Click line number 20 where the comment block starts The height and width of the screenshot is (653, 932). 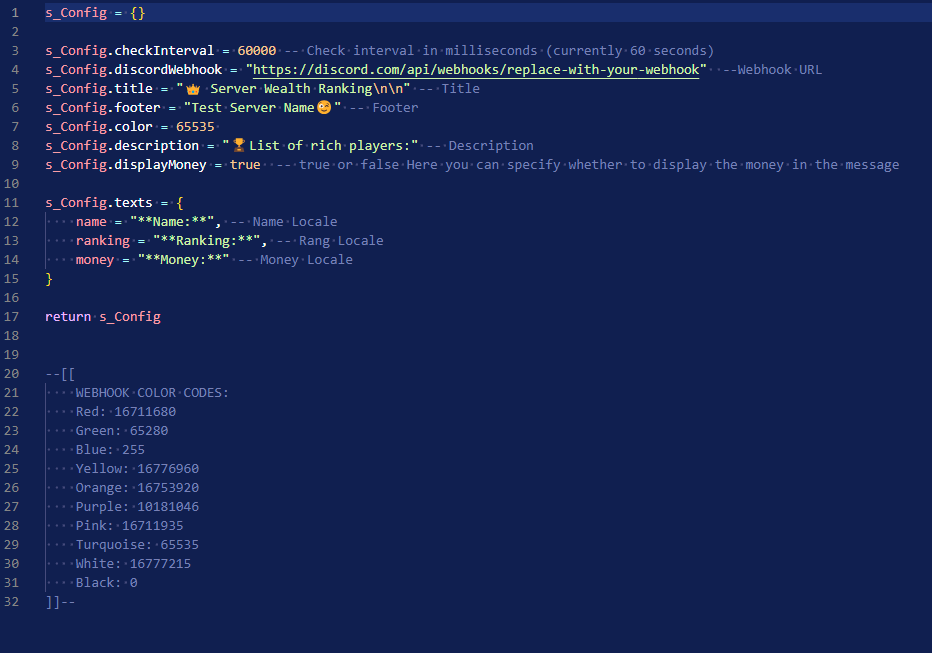pyautogui.click(x=14, y=374)
